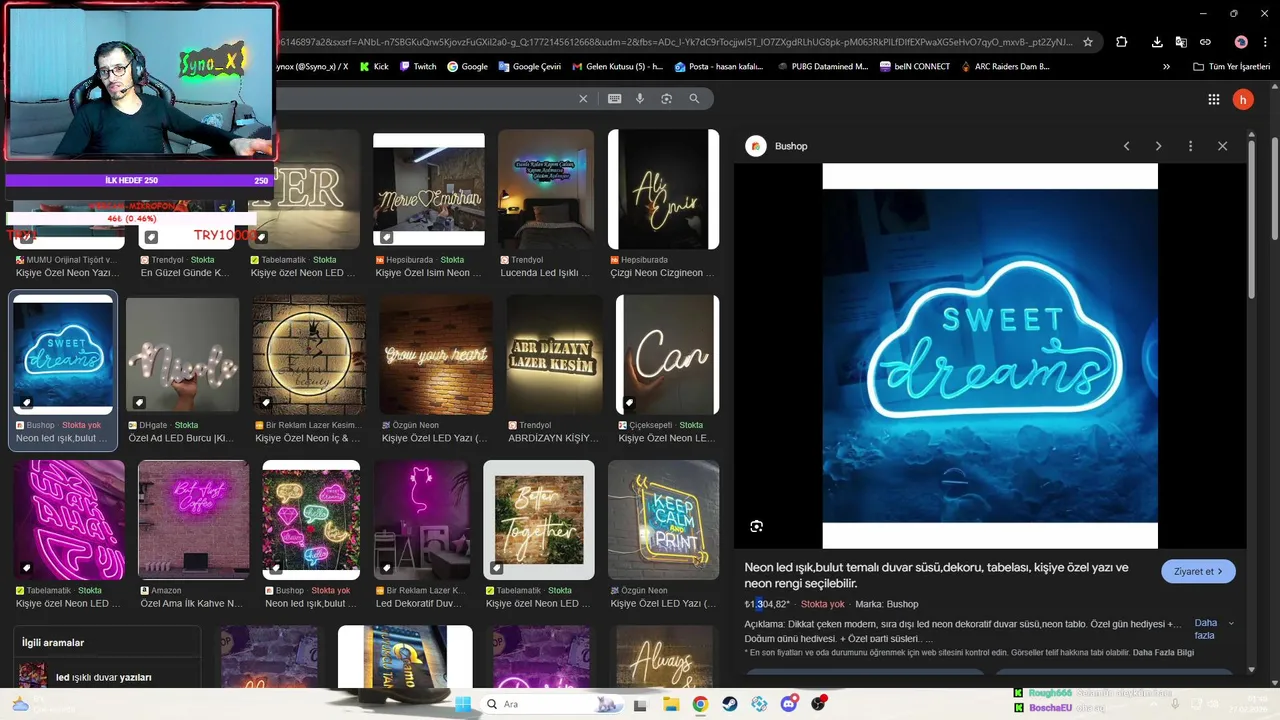Open the Twitch bookmark

(418, 66)
